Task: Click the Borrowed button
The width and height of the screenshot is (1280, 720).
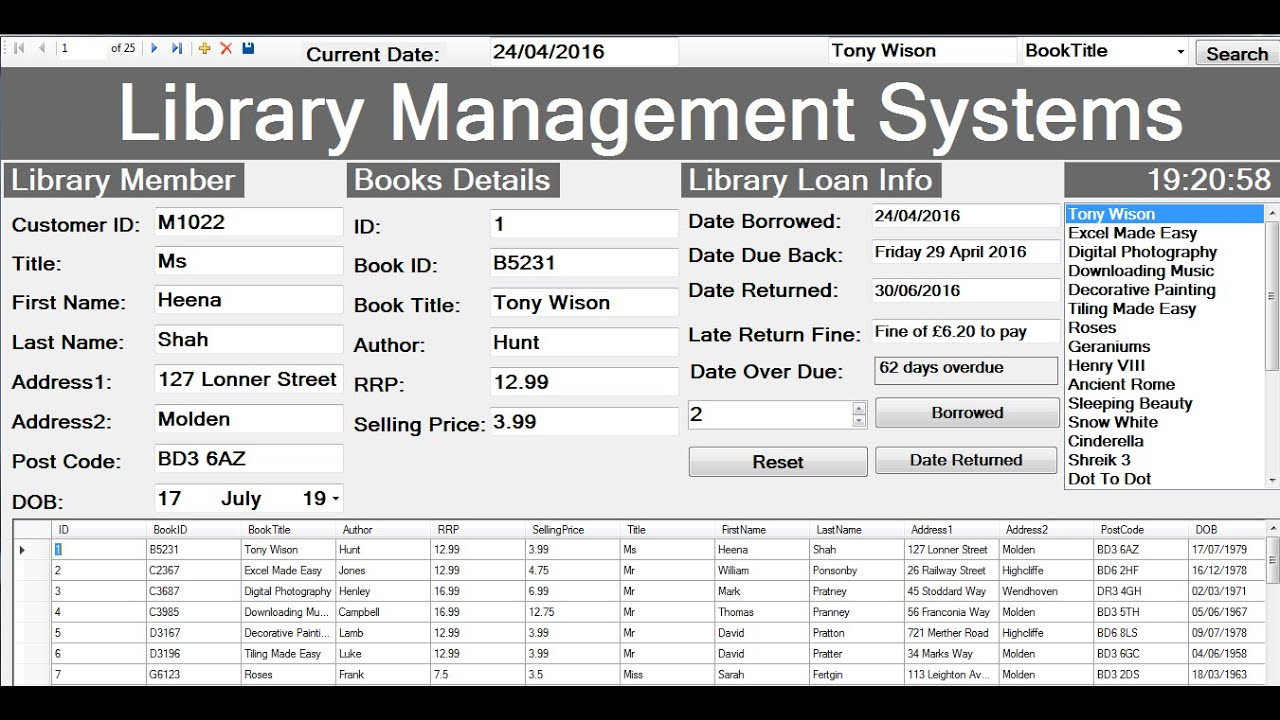Action: point(967,413)
